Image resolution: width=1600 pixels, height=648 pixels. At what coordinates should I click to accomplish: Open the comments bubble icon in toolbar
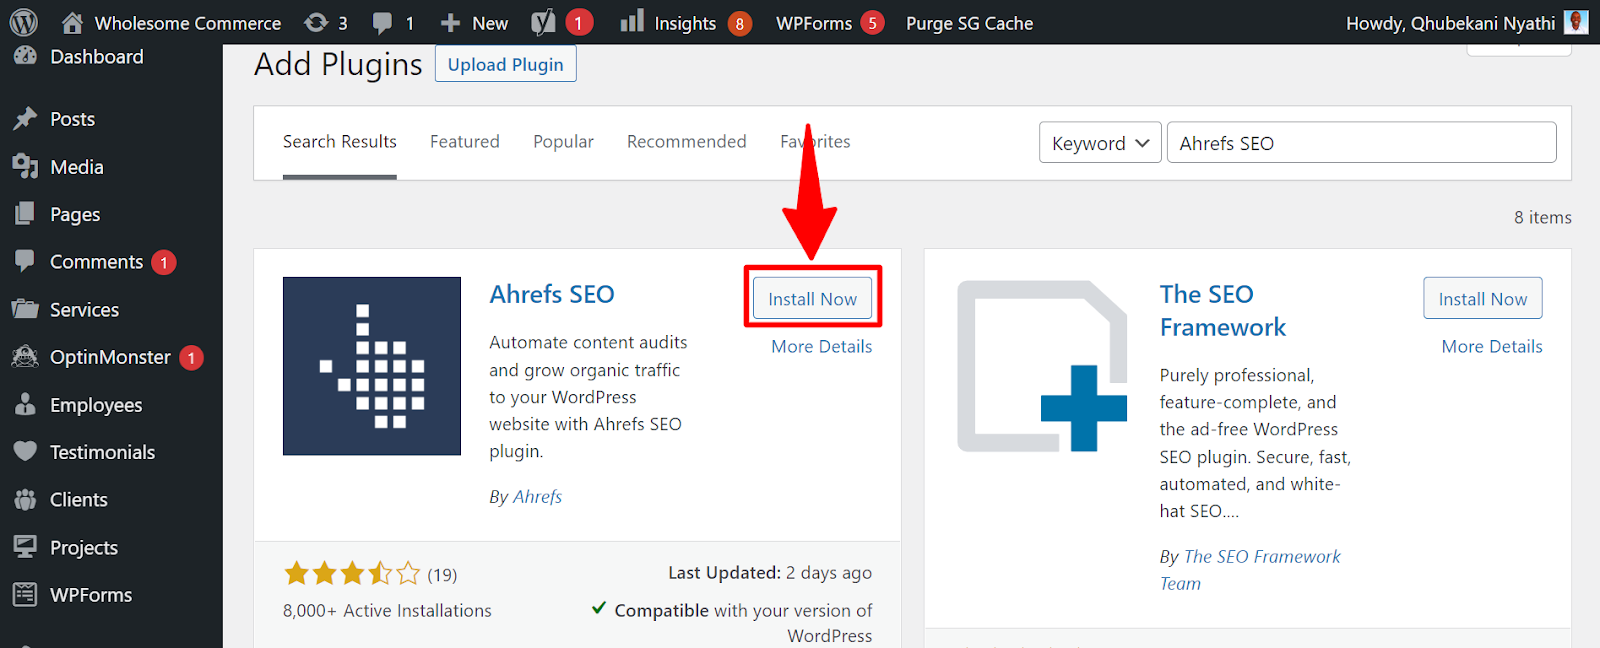click(x=382, y=23)
